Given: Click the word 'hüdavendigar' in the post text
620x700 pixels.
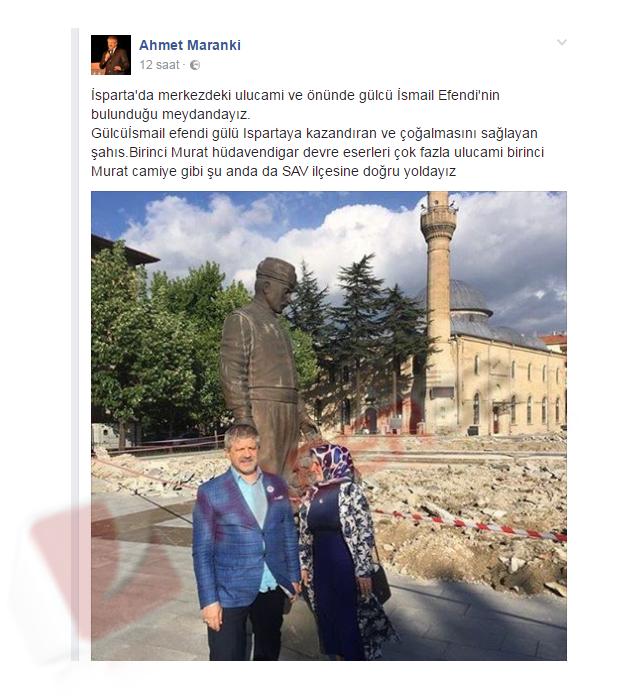Looking at the screenshot, I should pyautogui.click(x=250, y=153).
